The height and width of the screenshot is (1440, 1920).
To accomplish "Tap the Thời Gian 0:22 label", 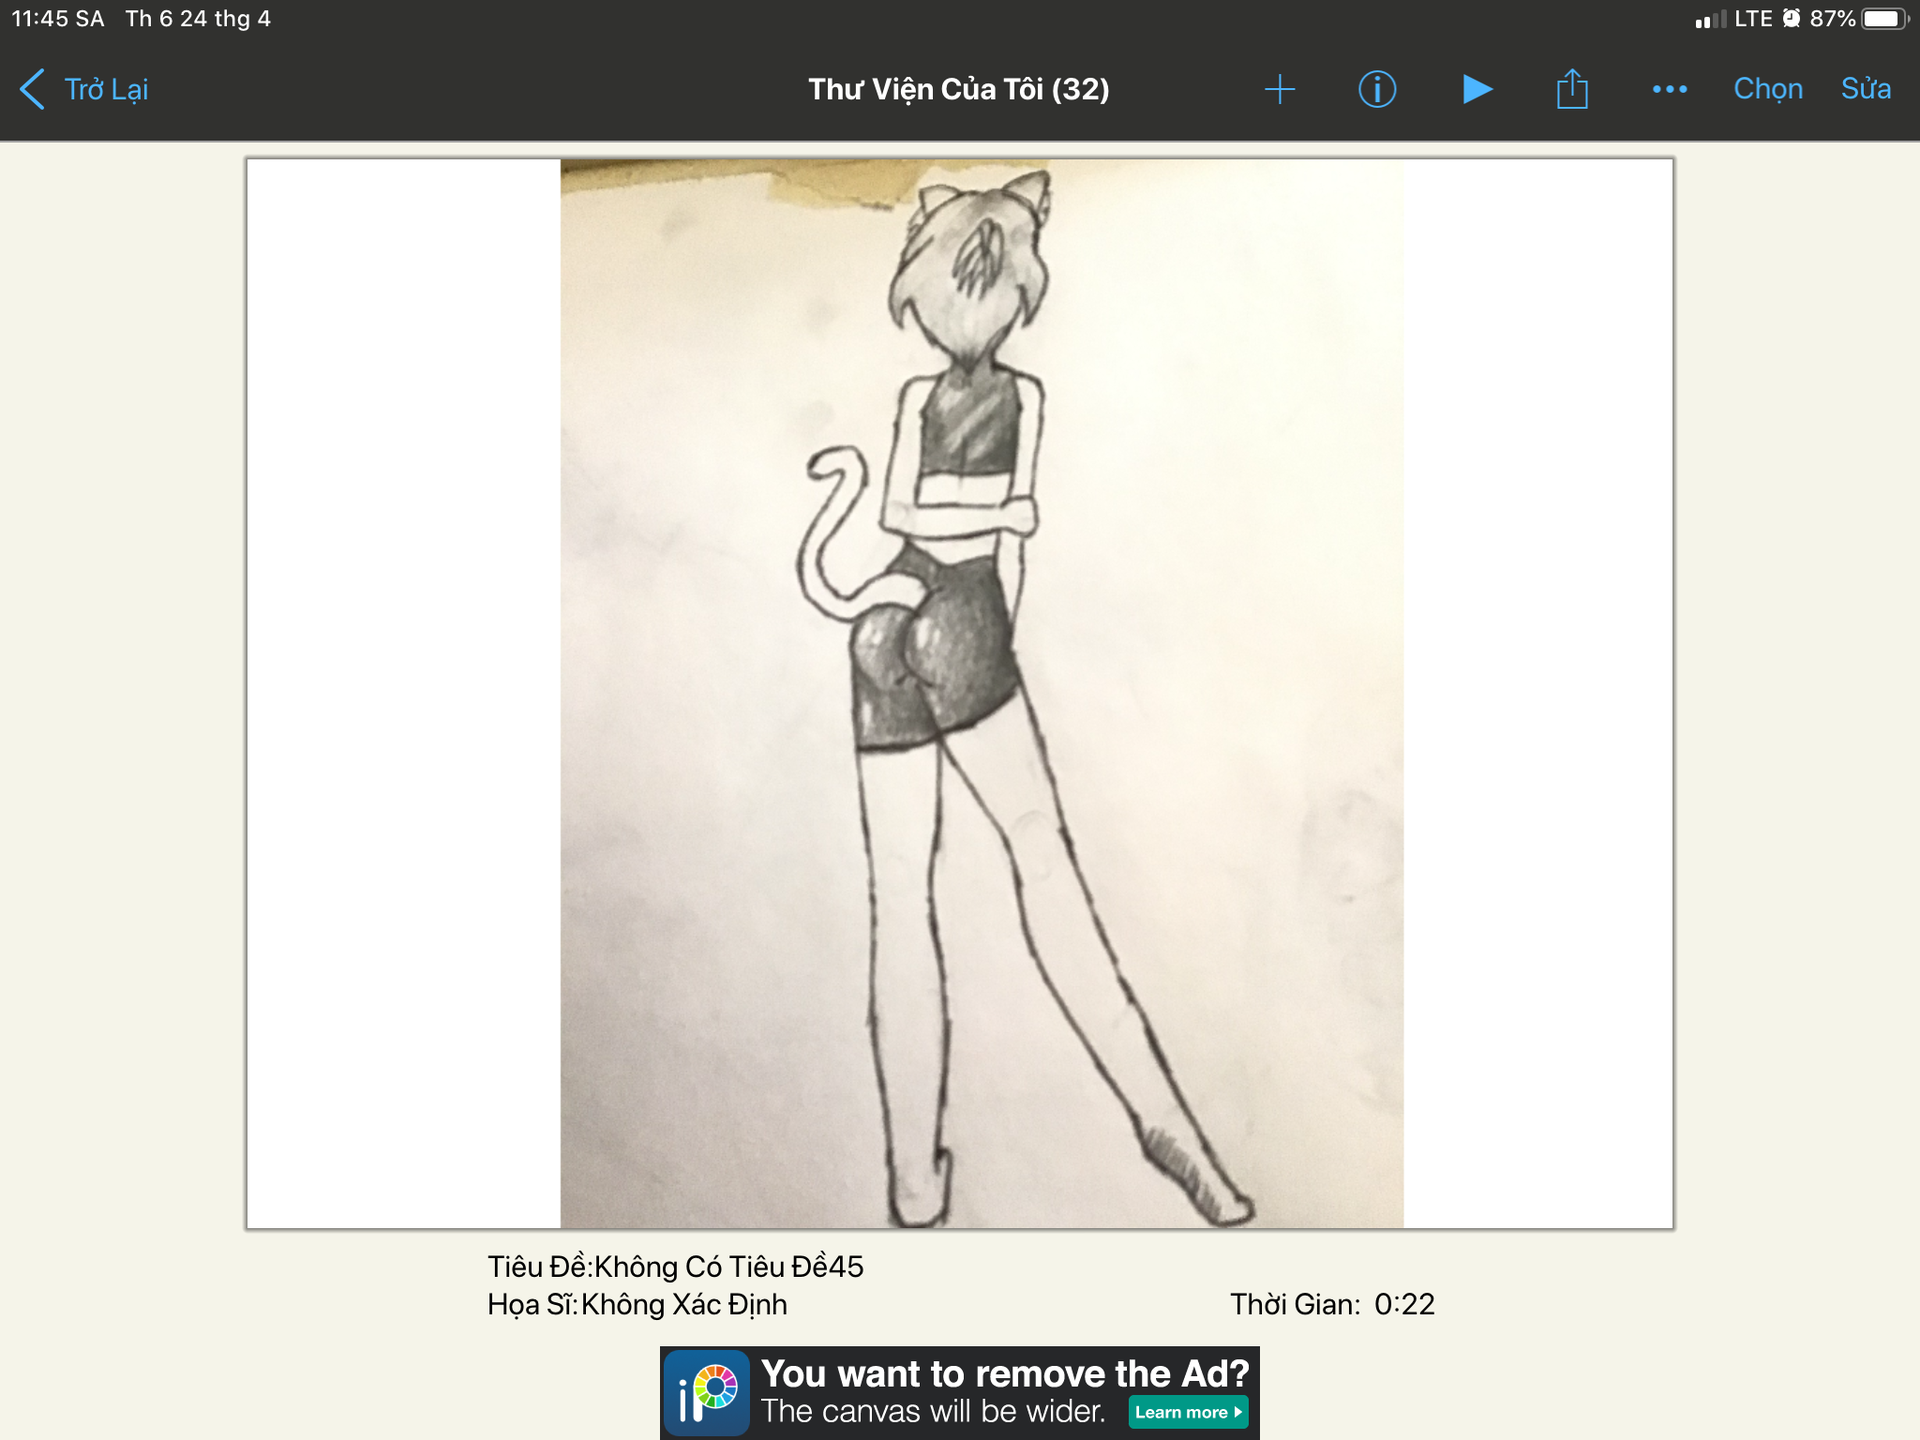I will [x=1332, y=1304].
